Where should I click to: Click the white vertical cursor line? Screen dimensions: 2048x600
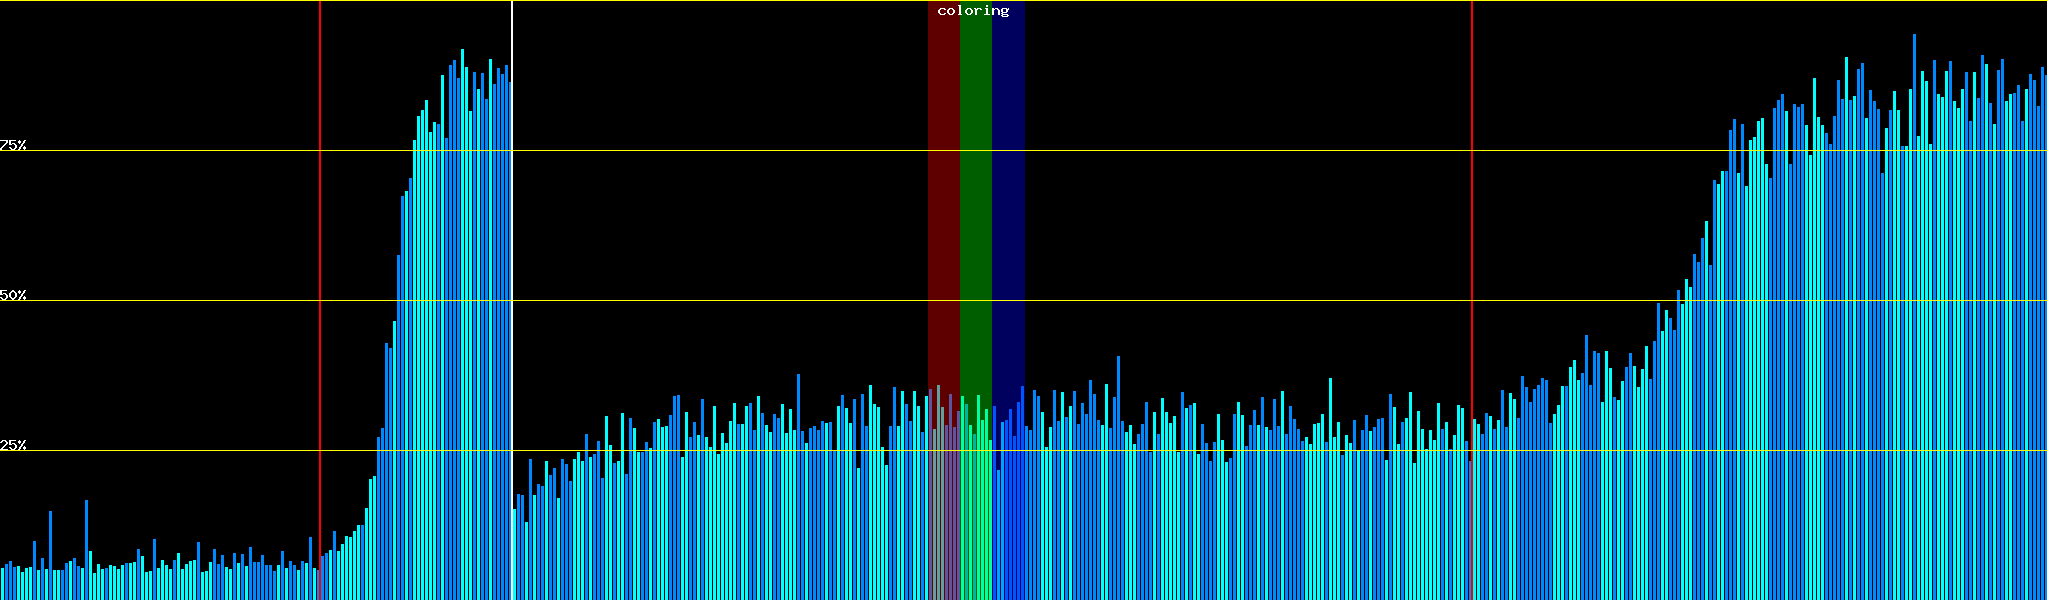click(x=512, y=250)
